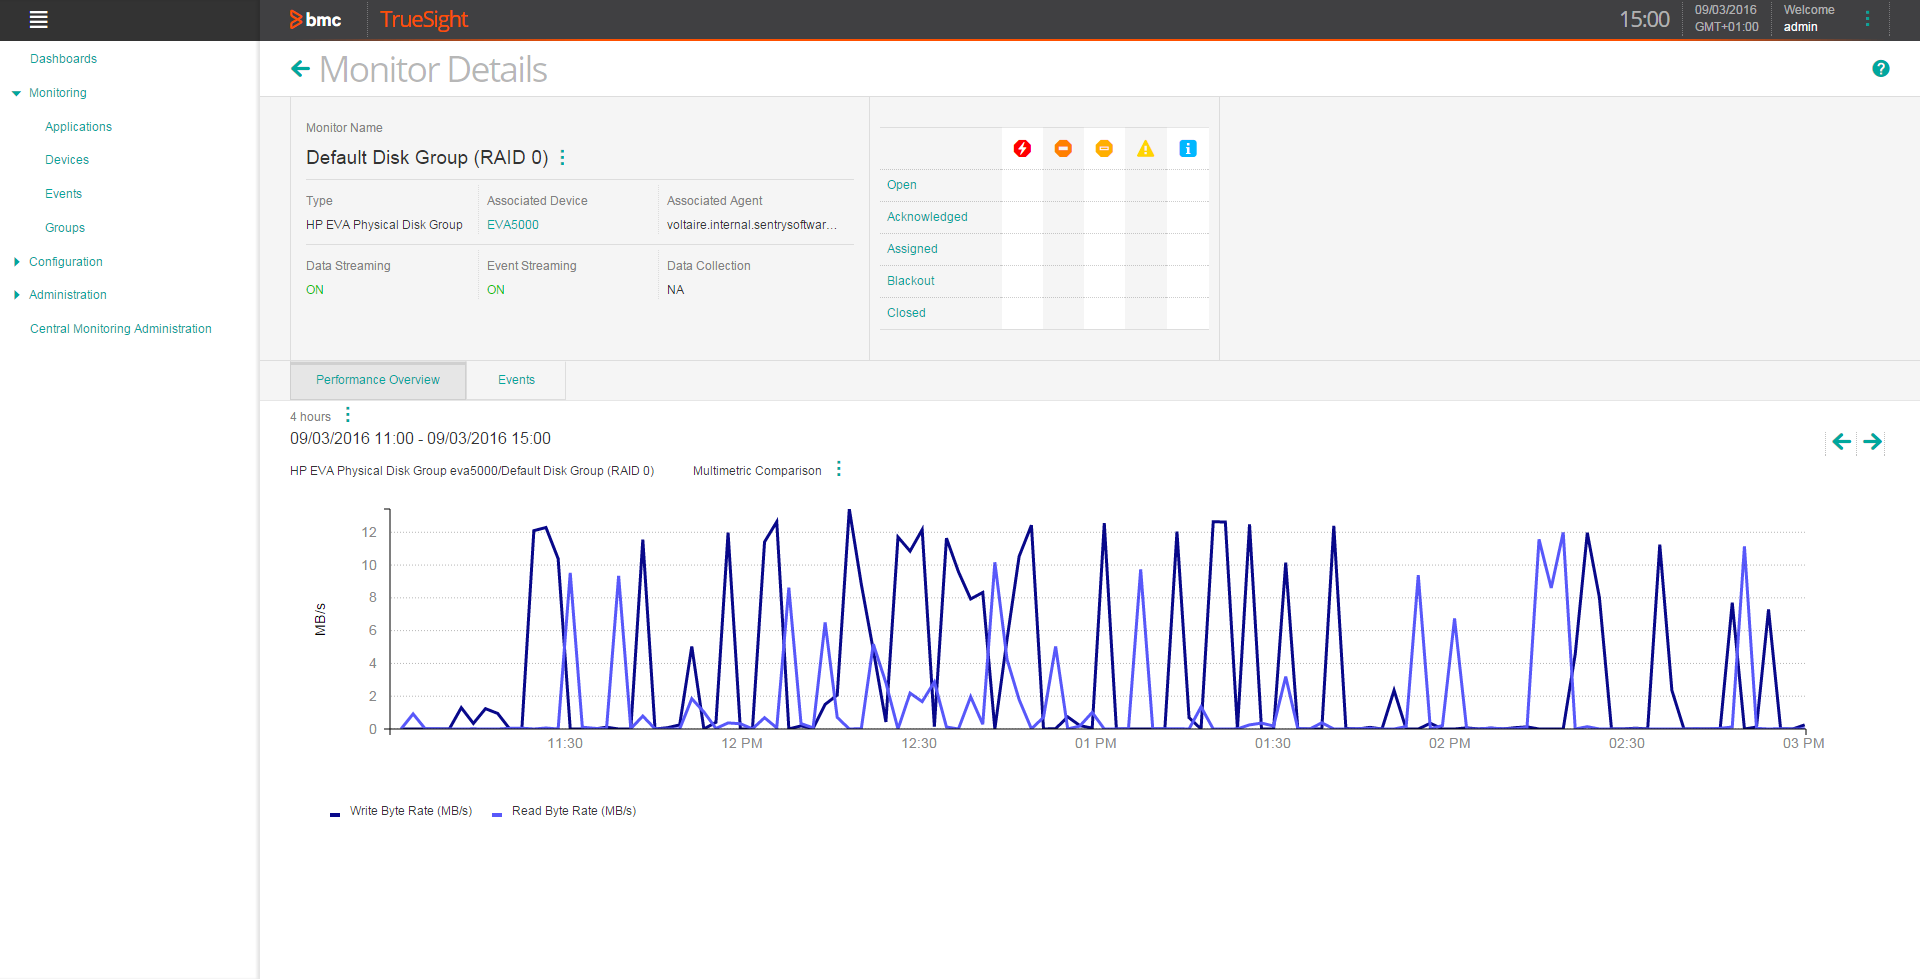
Task: Click the Open event status row
Action: click(x=1044, y=185)
